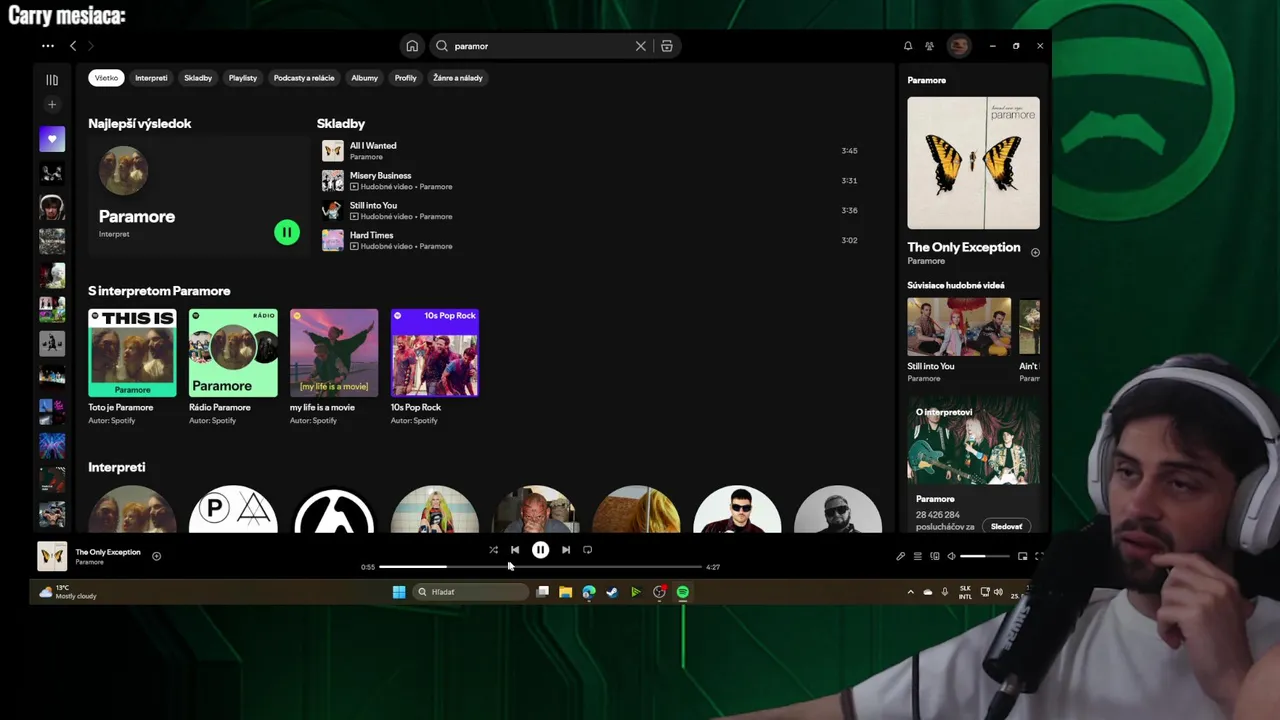Image resolution: width=1280 pixels, height=720 pixels.
Task: Open the my life is a movie playlist
Action: pos(334,367)
